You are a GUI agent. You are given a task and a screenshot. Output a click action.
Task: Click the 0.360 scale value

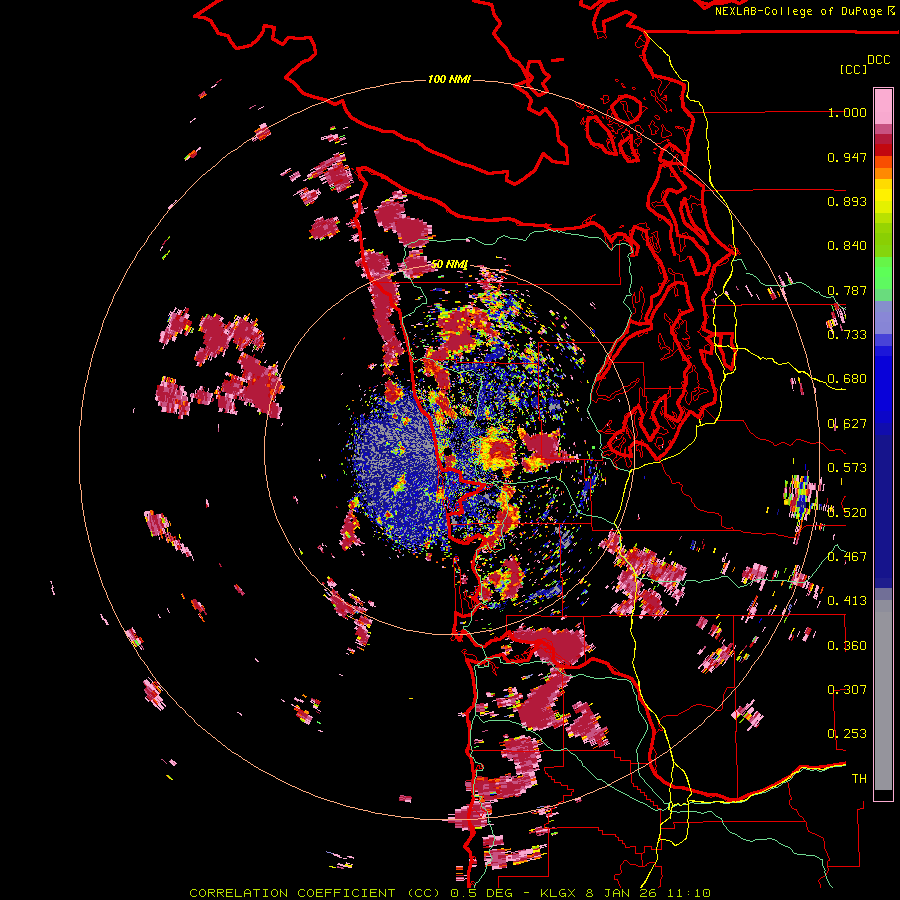(847, 646)
